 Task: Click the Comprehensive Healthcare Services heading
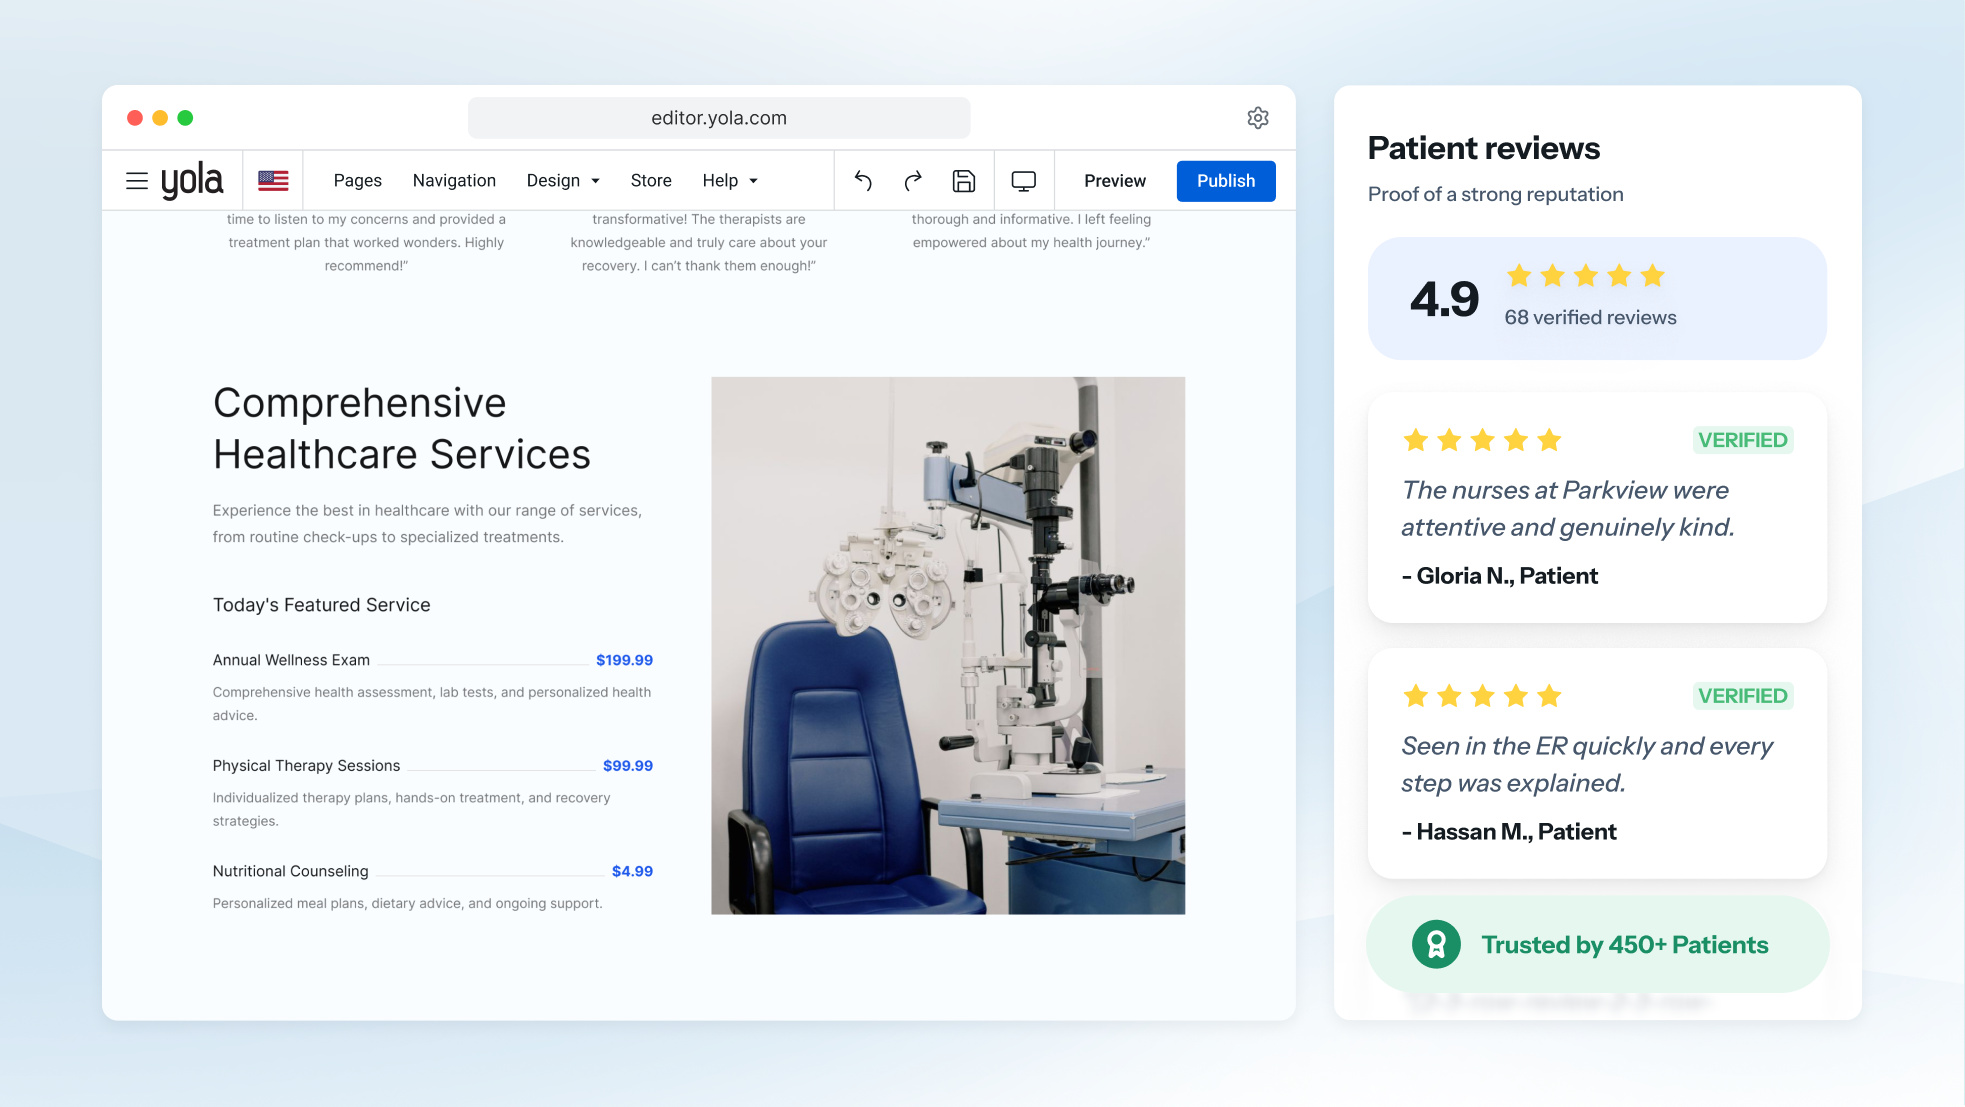(x=402, y=428)
